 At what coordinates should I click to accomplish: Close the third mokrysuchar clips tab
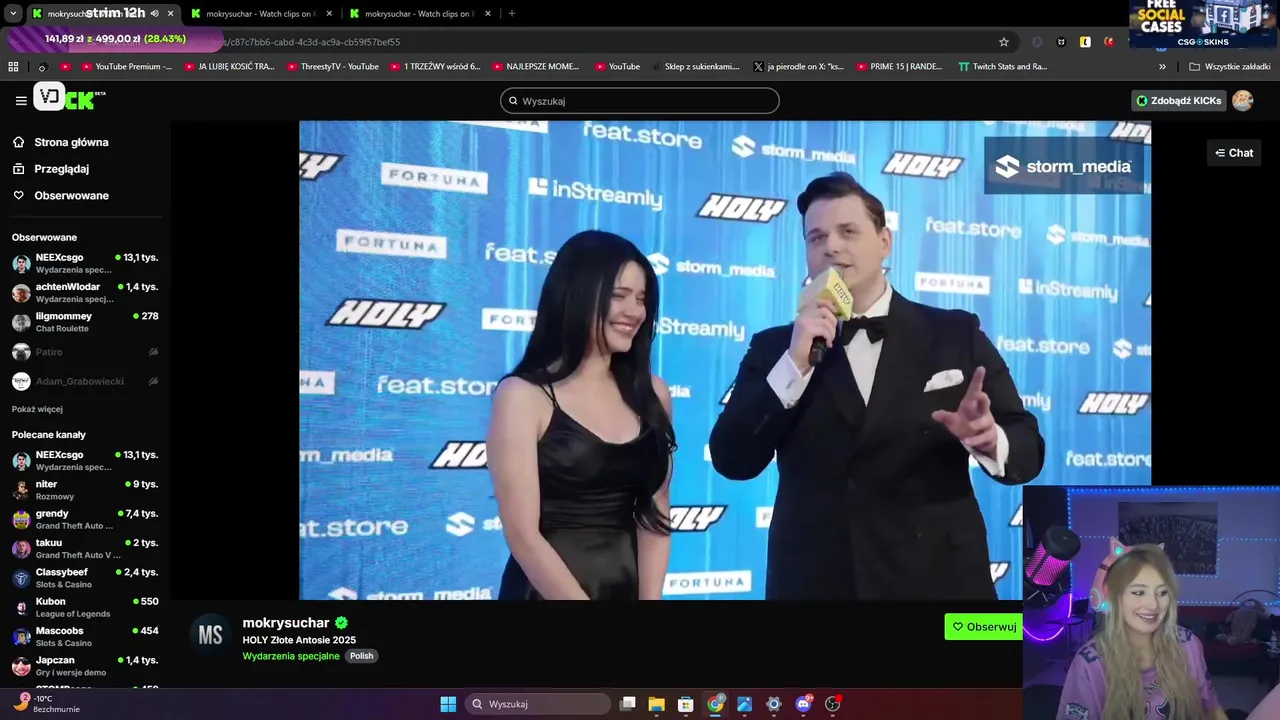(x=488, y=14)
